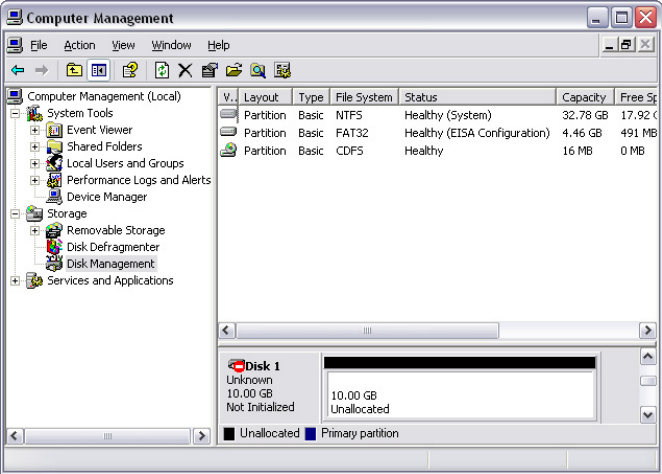The image size is (662, 474).
Task: Click the File System column header
Action: (364, 97)
